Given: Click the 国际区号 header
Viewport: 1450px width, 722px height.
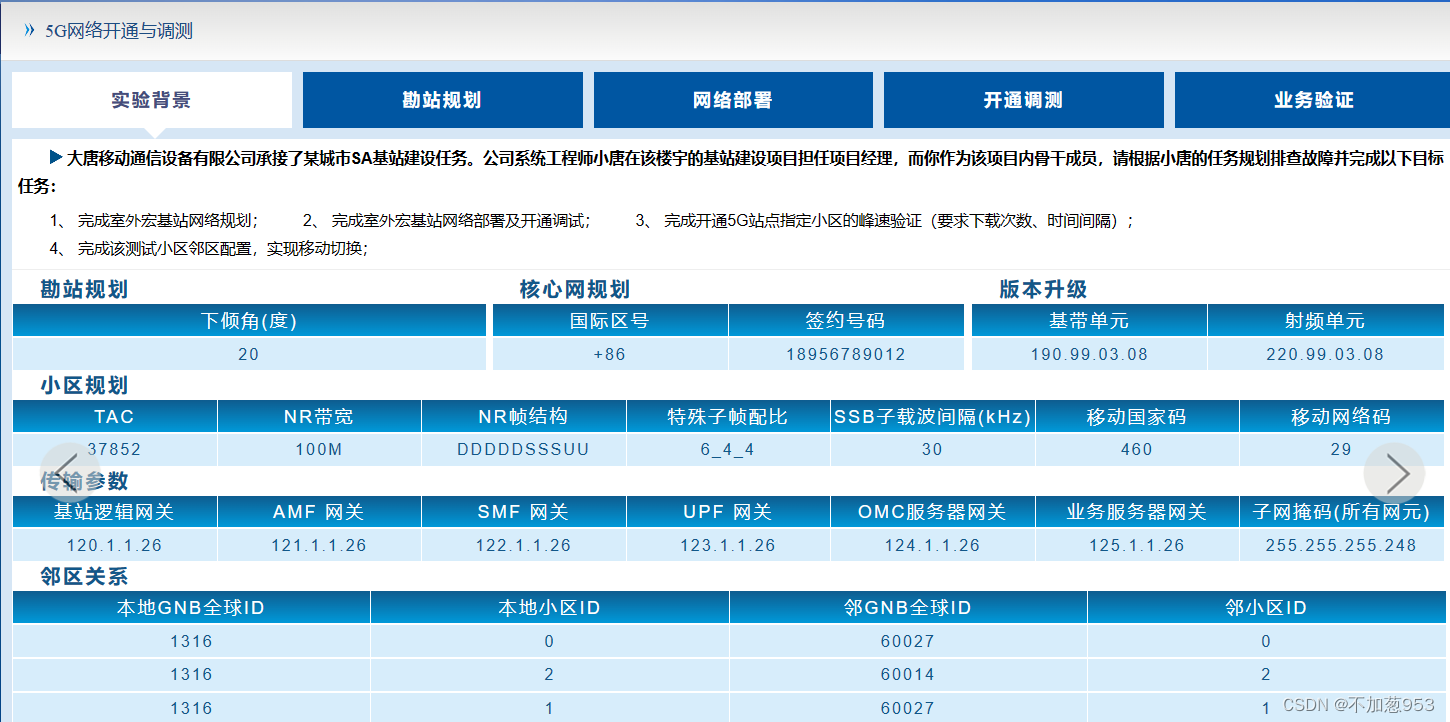Looking at the screenshot, I should 610,321.
